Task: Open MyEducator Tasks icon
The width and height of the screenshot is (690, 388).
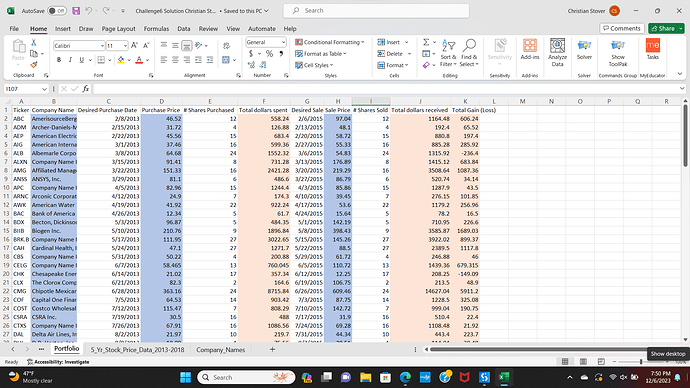Action: pos(653,49)
